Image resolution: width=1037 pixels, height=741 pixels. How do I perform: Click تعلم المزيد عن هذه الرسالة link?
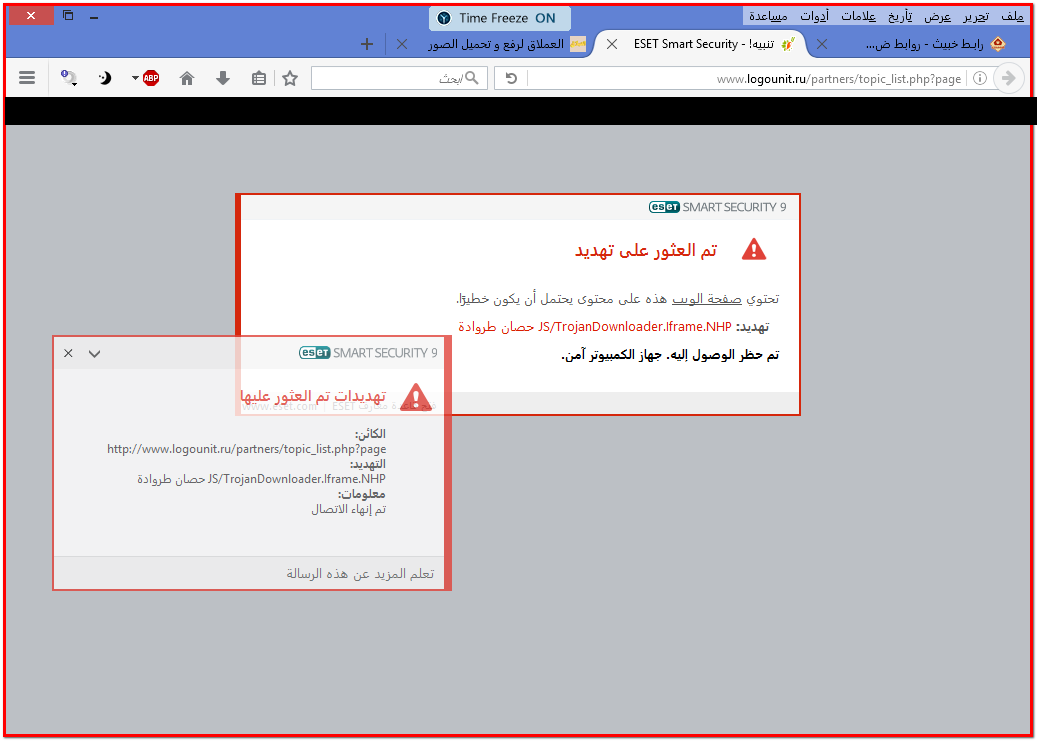(x=360, y=573)
